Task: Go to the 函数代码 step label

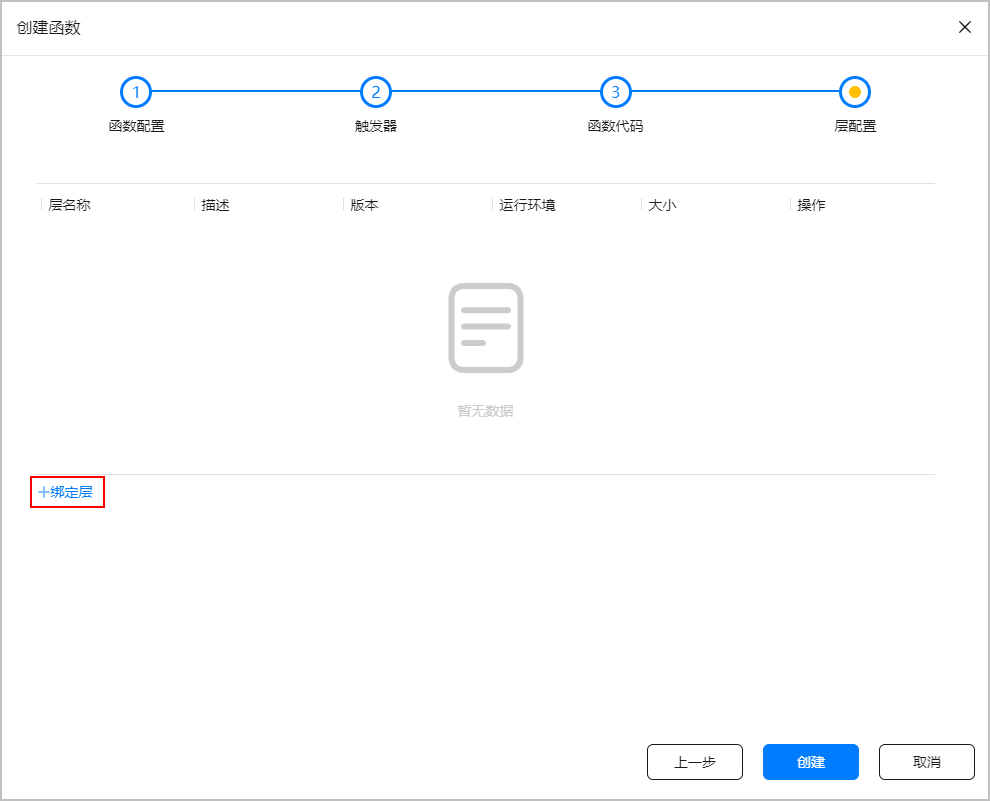Action: click(615, 127)
